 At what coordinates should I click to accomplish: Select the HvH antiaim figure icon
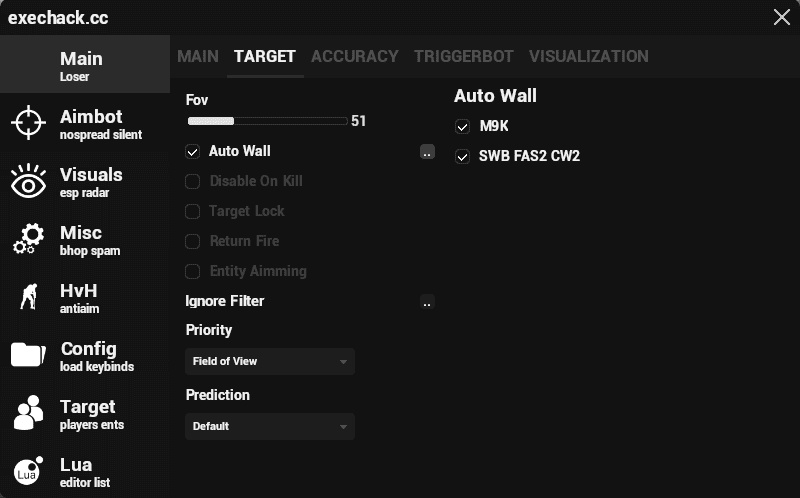28,298
